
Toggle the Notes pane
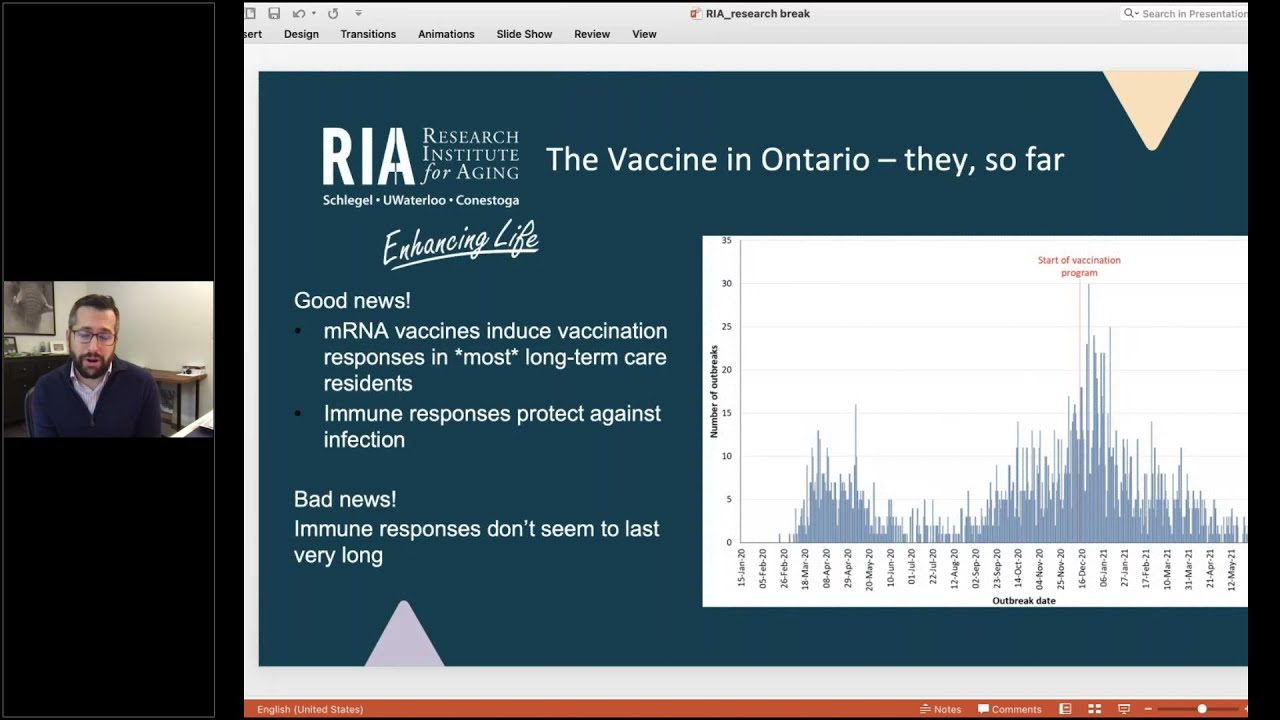tap(940, 709)
